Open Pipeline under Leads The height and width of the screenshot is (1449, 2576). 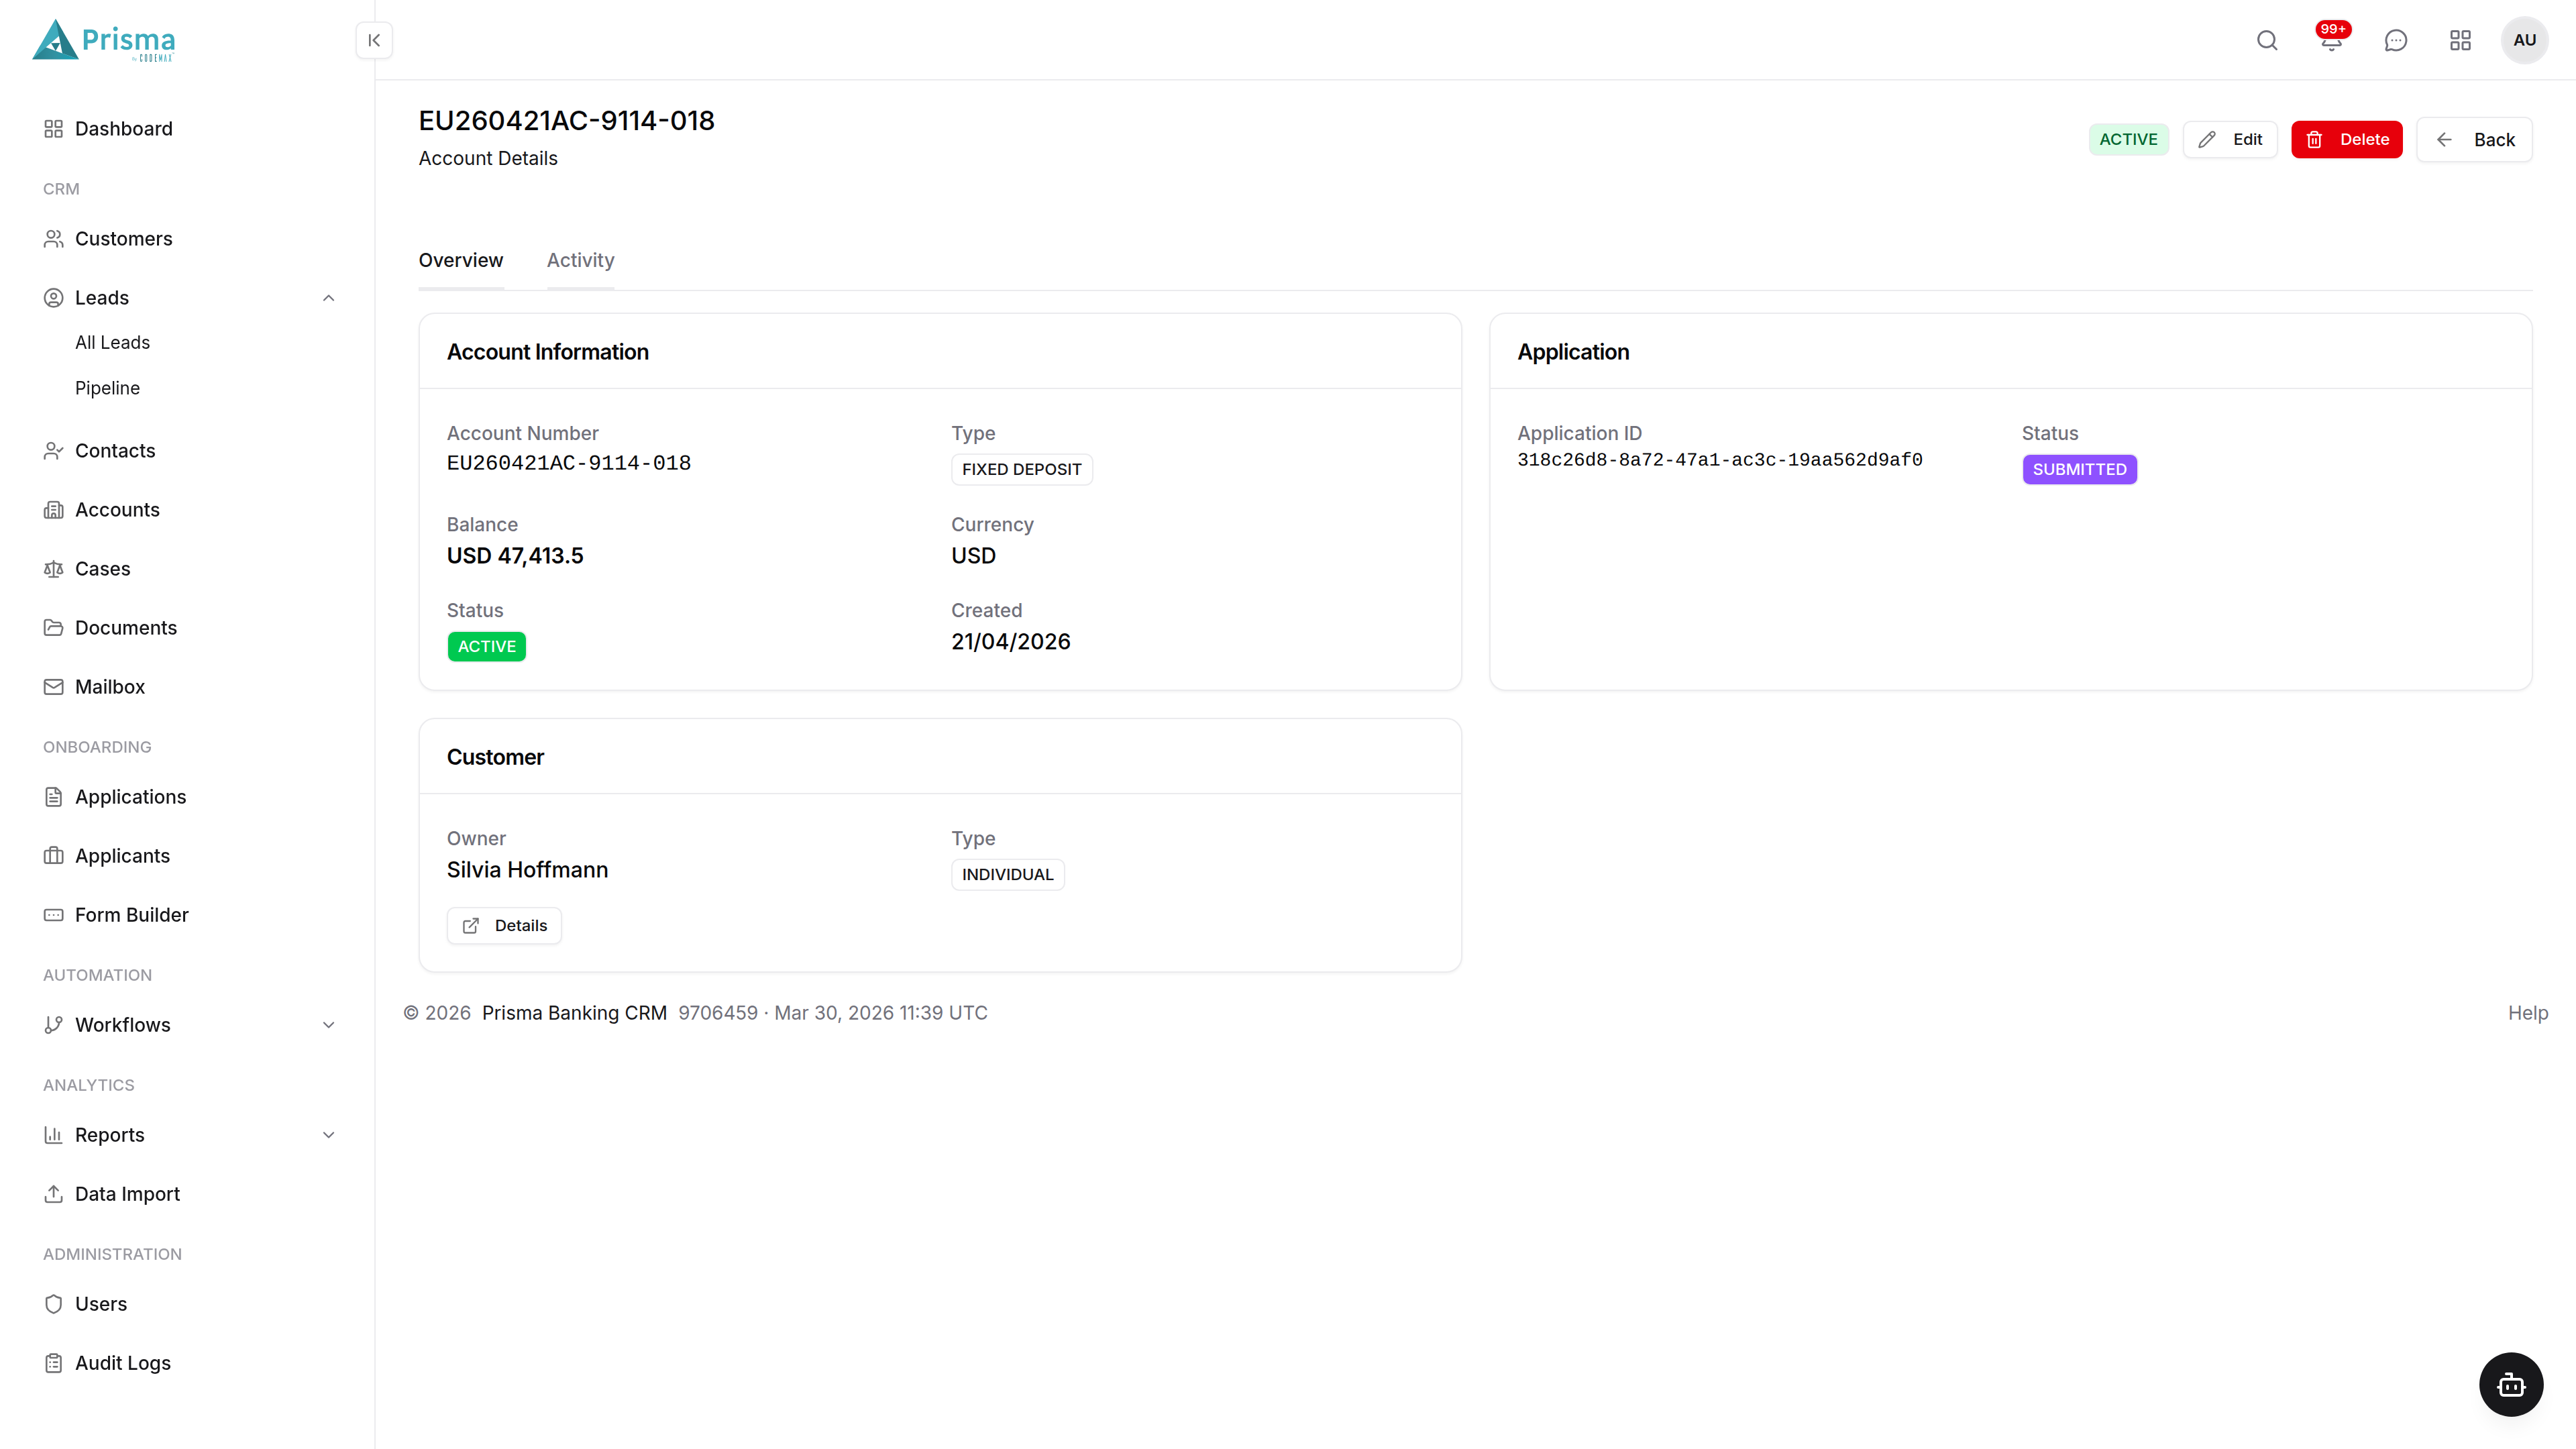click(108, 388)
